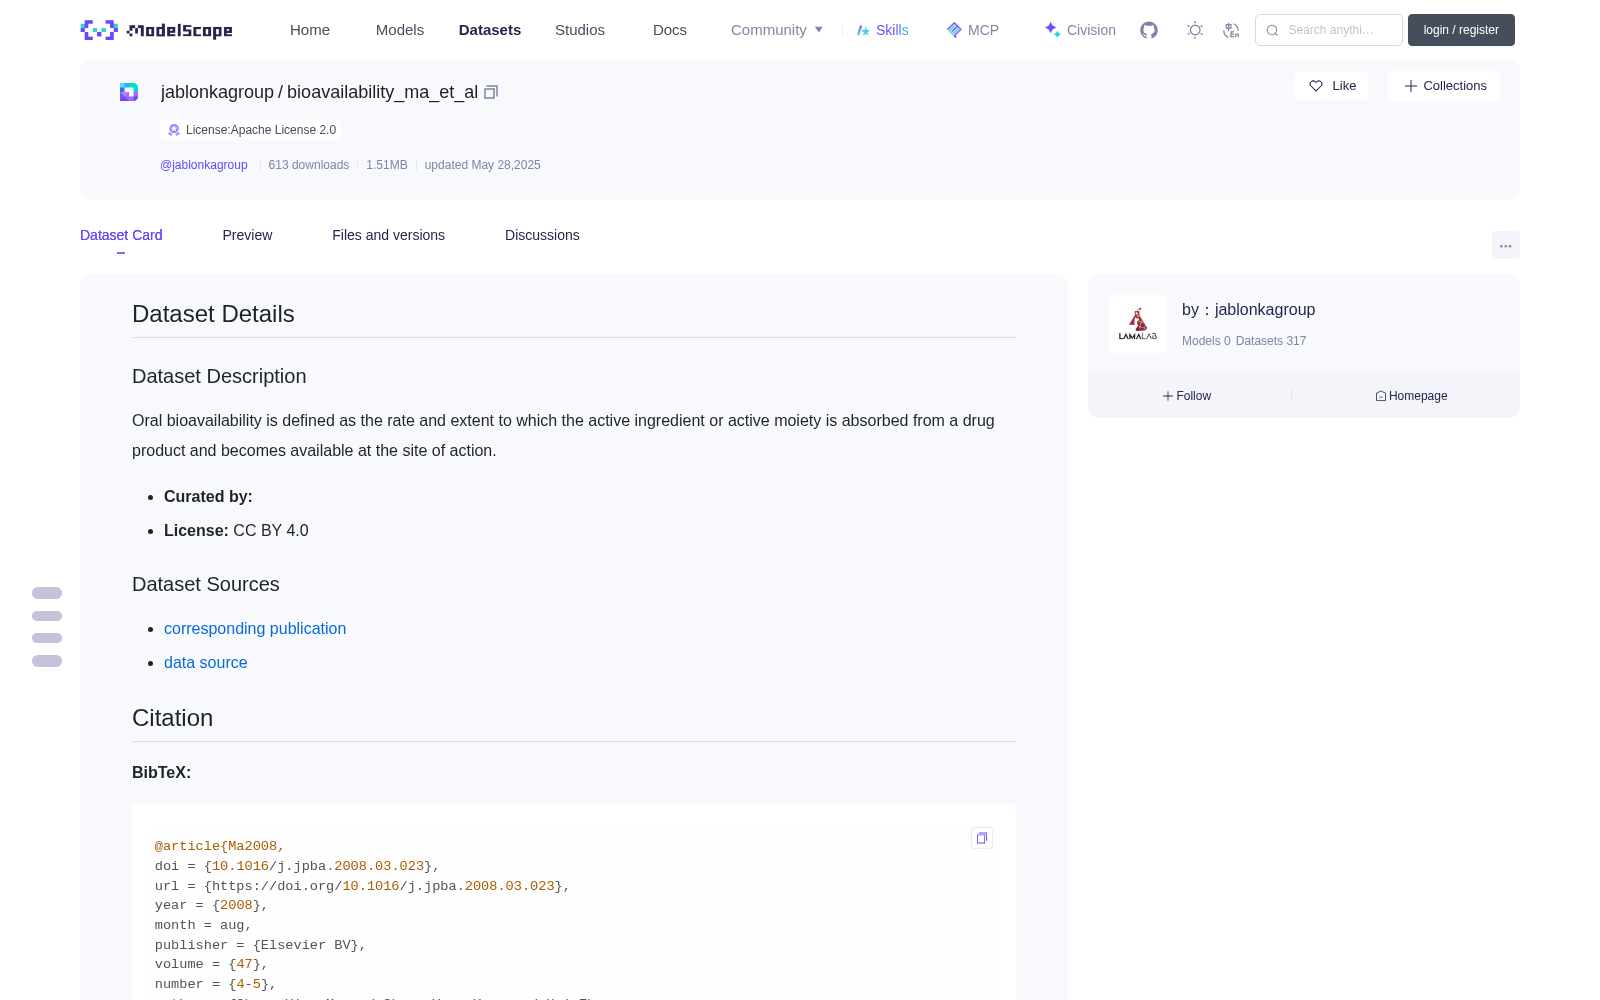Click the 'by: jablonkagroup' heading
This screenshot has width=1600, height=1000.
tap(1248, 310)
